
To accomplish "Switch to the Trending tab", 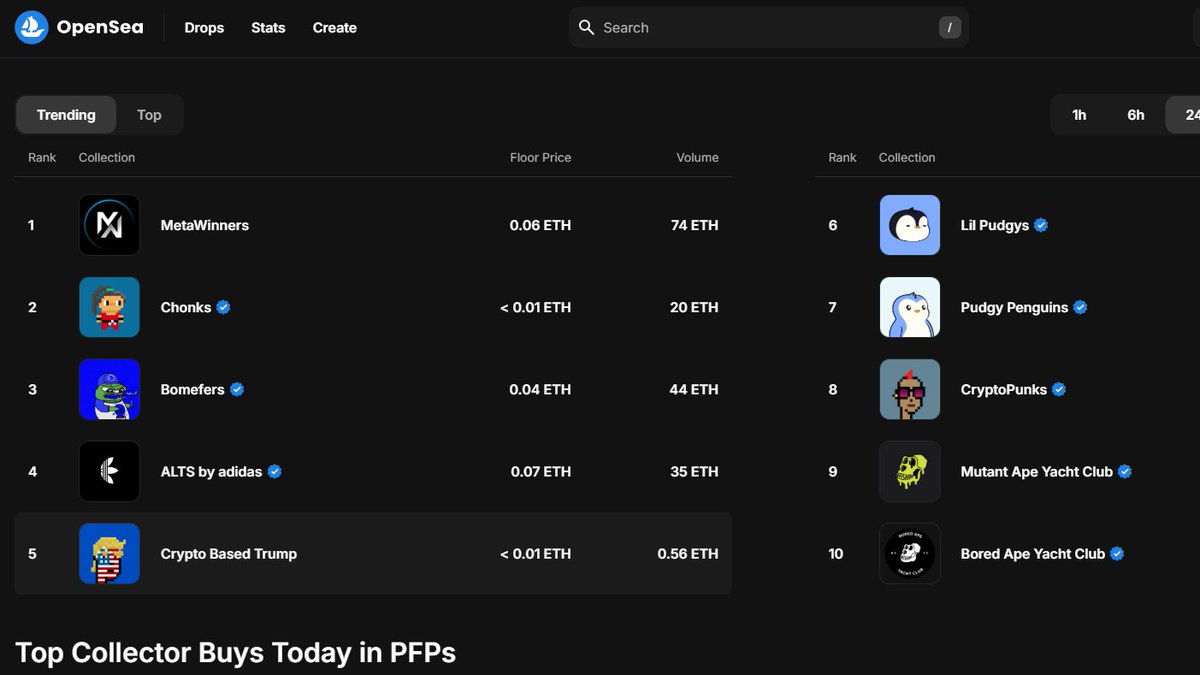I will pyautogui.click(x=66, y=115).
